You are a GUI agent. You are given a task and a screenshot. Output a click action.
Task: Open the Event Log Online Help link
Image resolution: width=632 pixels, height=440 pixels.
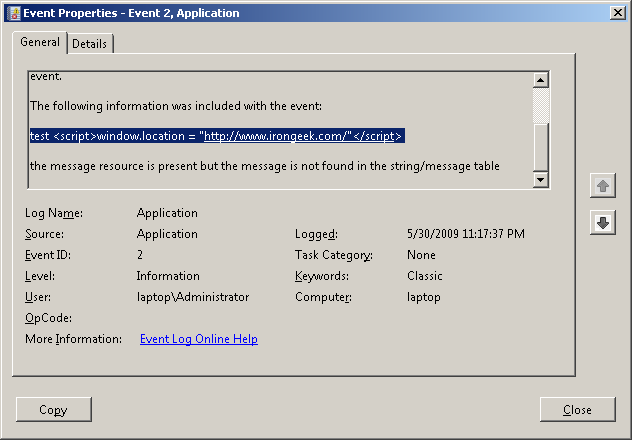coord(199,339)
